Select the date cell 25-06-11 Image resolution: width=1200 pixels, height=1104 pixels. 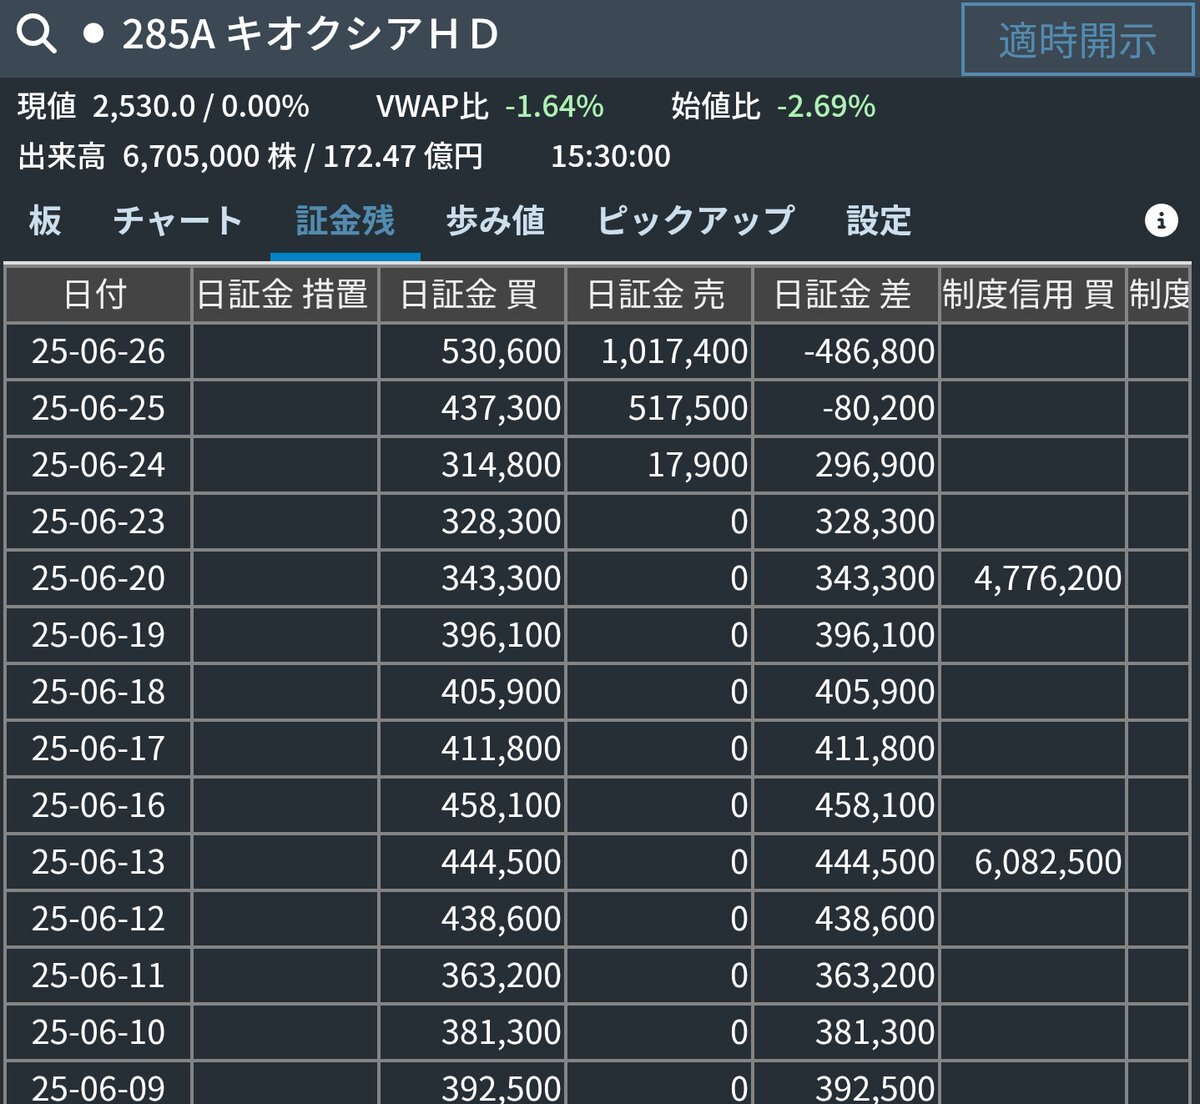pos(98,975)
